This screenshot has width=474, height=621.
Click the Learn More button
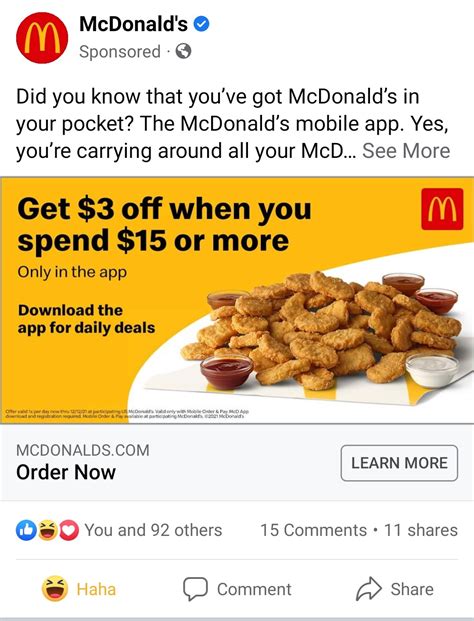tap(399, 463)
